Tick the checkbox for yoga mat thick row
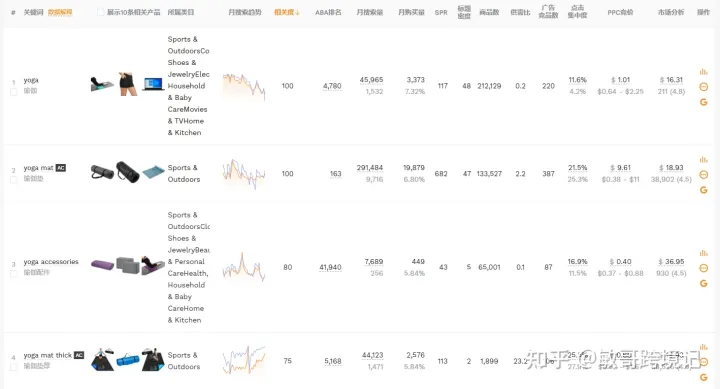Viewport: 720px width, 389px height. [14, 367]
